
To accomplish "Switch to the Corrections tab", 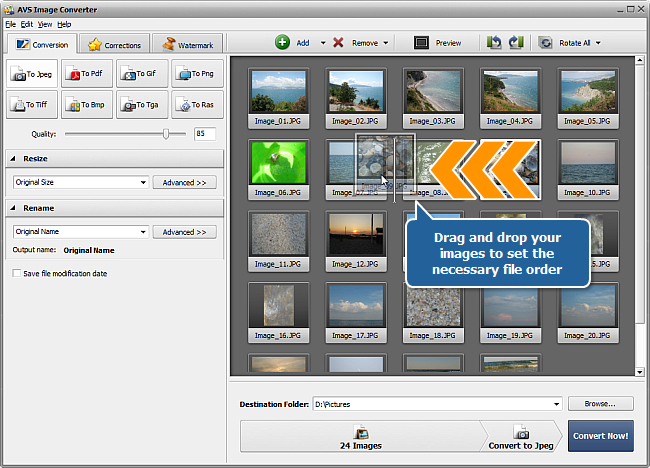I will [114, 45].
